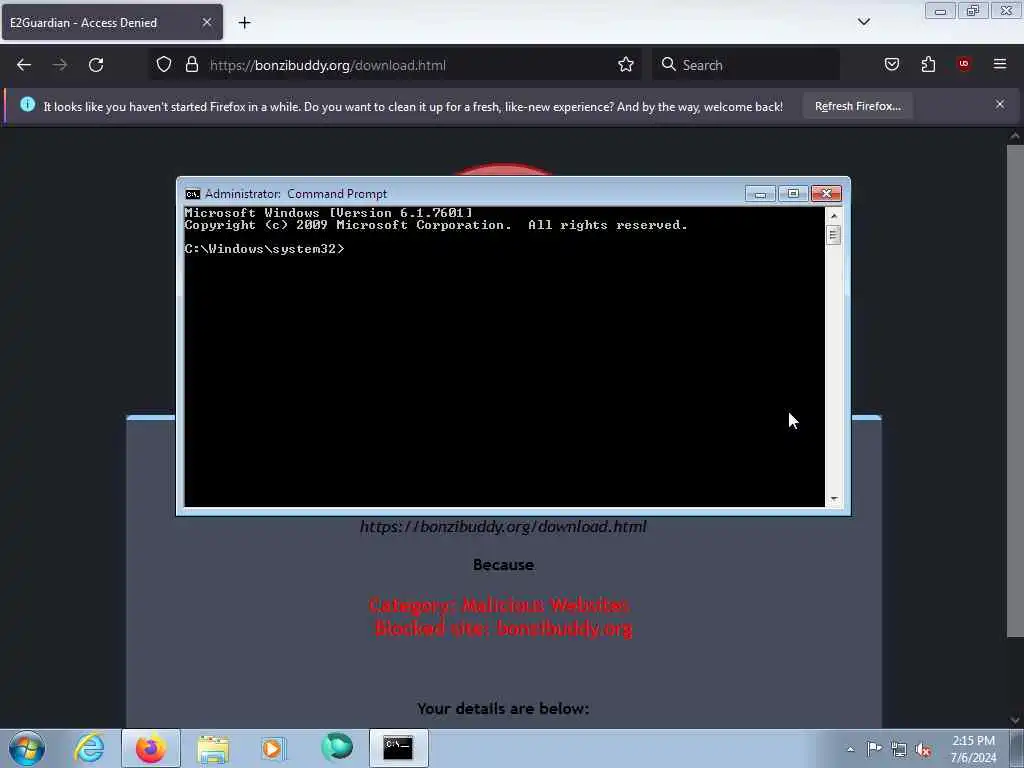Click the C:\Windows\system32> prompt line
This screenshot has width=1024, height=768.
tap(264, 249)
